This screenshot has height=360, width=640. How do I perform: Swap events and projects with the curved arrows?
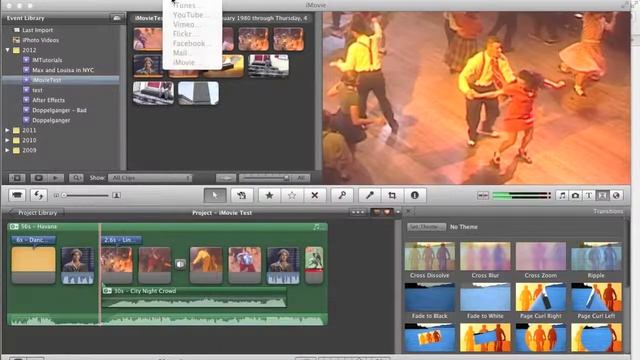[39, 195]
